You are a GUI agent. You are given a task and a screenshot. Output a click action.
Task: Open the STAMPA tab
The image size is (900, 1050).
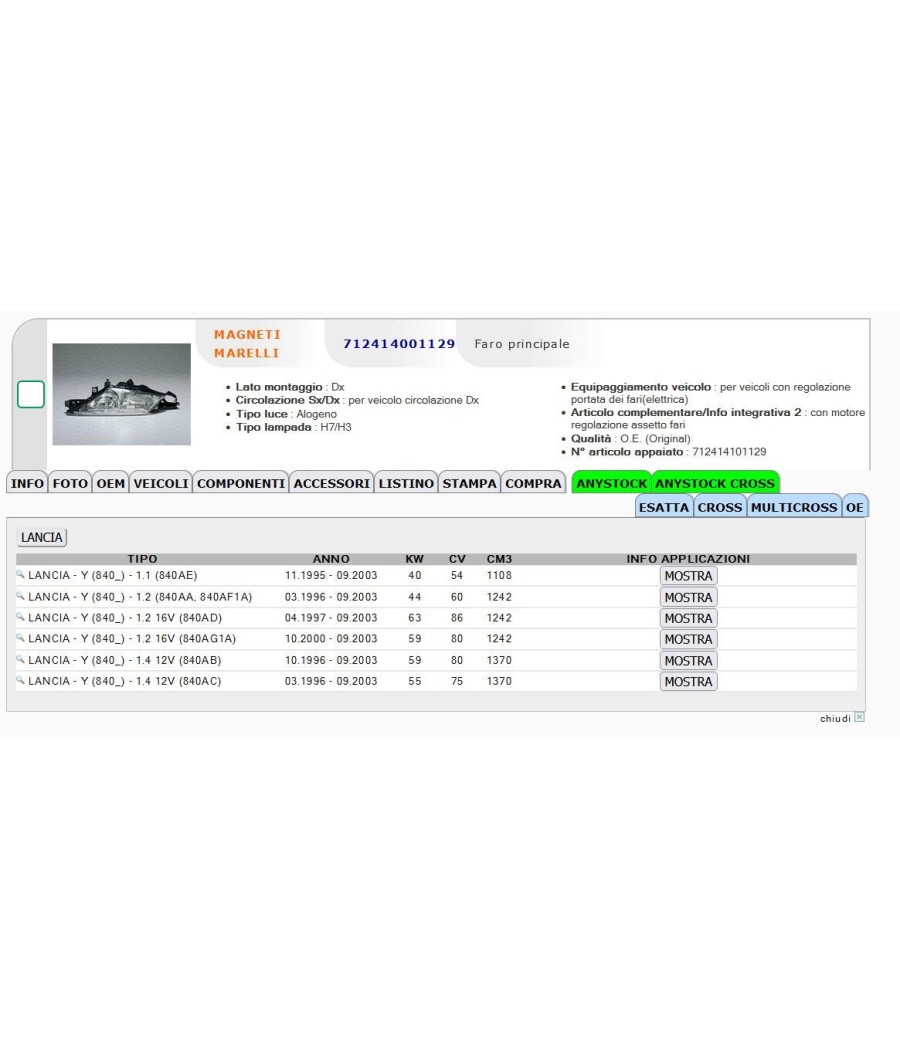(x=469, y=483)
